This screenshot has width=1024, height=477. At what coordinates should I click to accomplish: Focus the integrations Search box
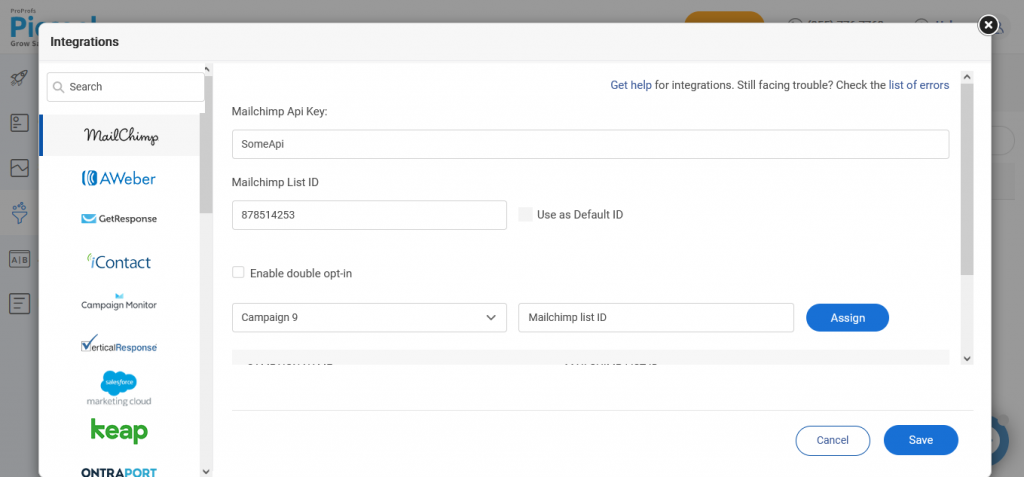(125, 87)
